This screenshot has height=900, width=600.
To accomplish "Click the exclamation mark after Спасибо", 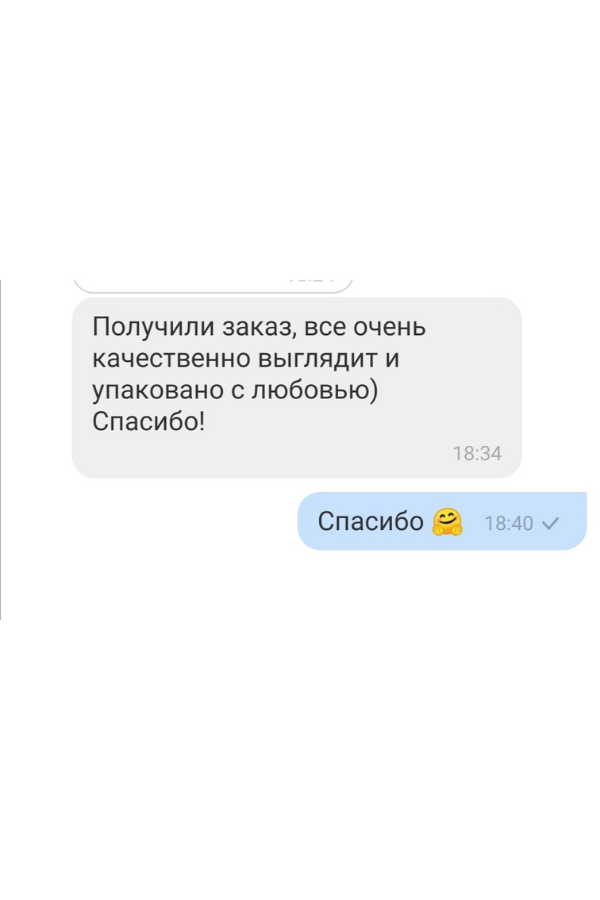I will click(202, 421).
